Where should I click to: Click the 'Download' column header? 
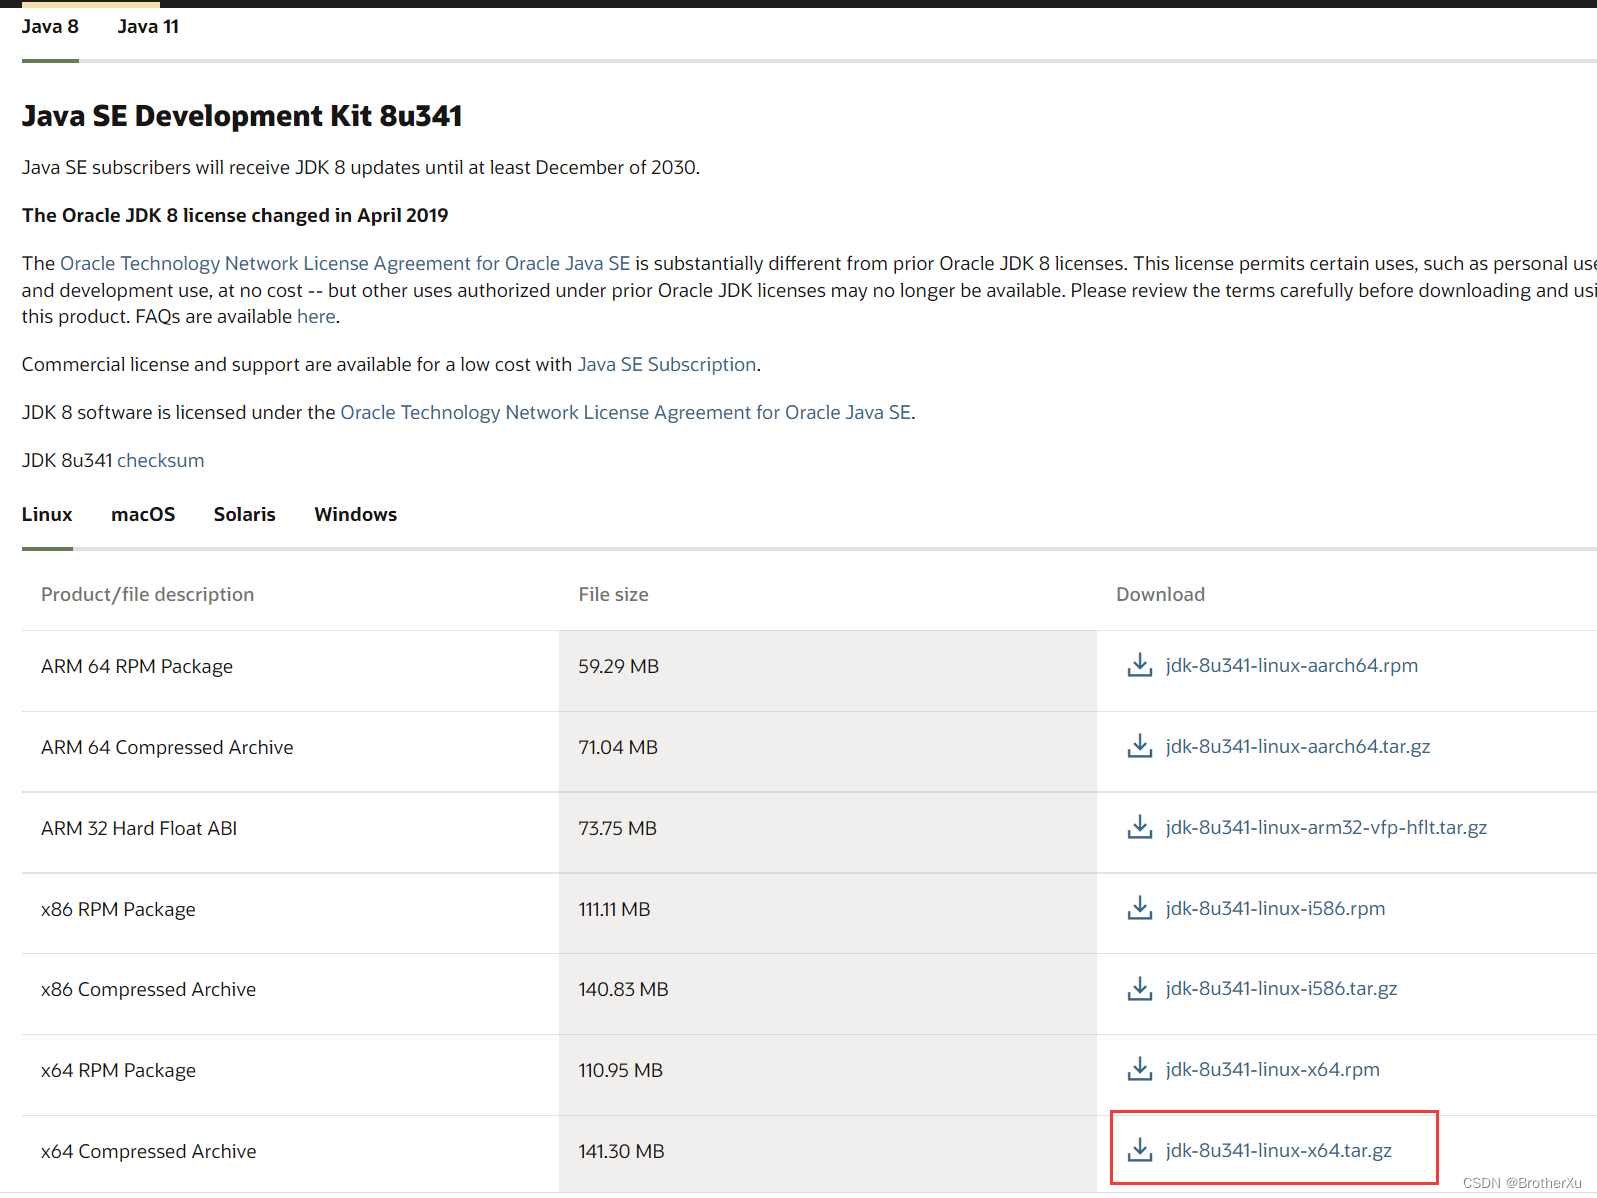[x=1160, y=594]
